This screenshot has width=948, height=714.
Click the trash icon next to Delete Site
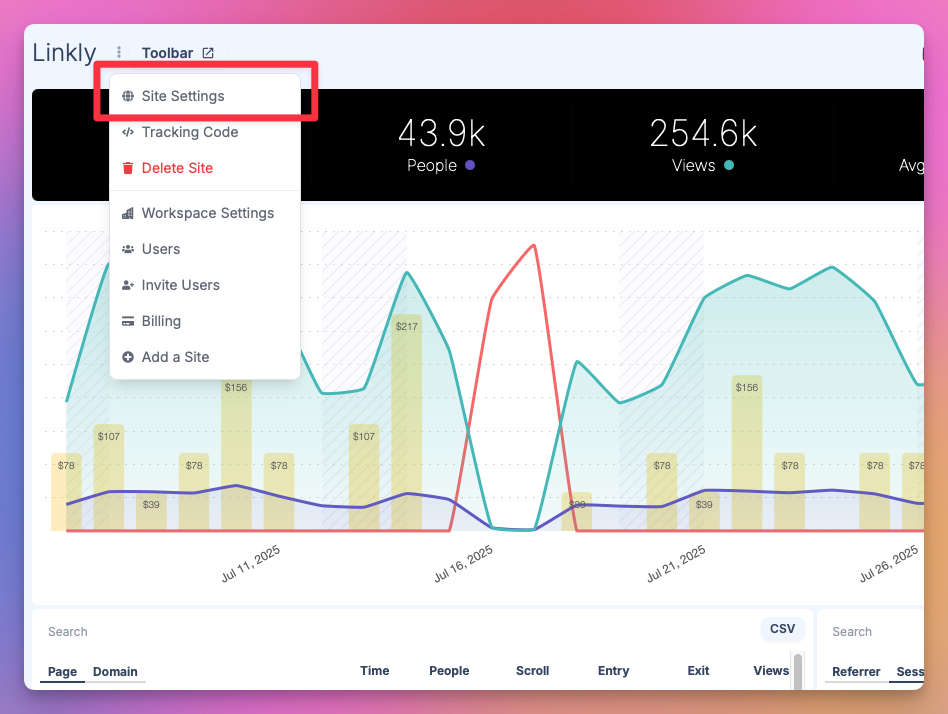129,168
